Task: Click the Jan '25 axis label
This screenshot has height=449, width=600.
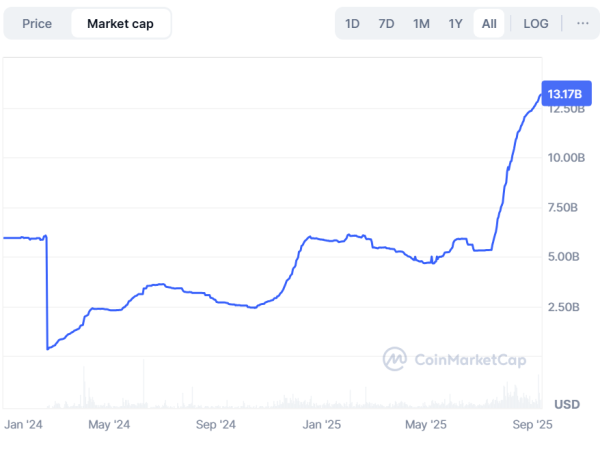Action: 324,425
